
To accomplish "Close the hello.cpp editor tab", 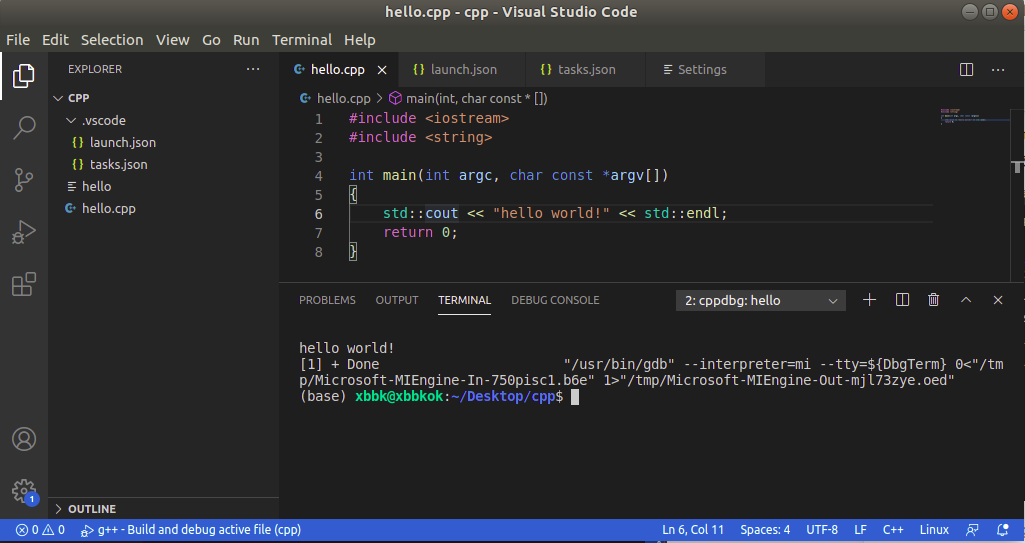I will pyautogui.click(x=382, y=70).
